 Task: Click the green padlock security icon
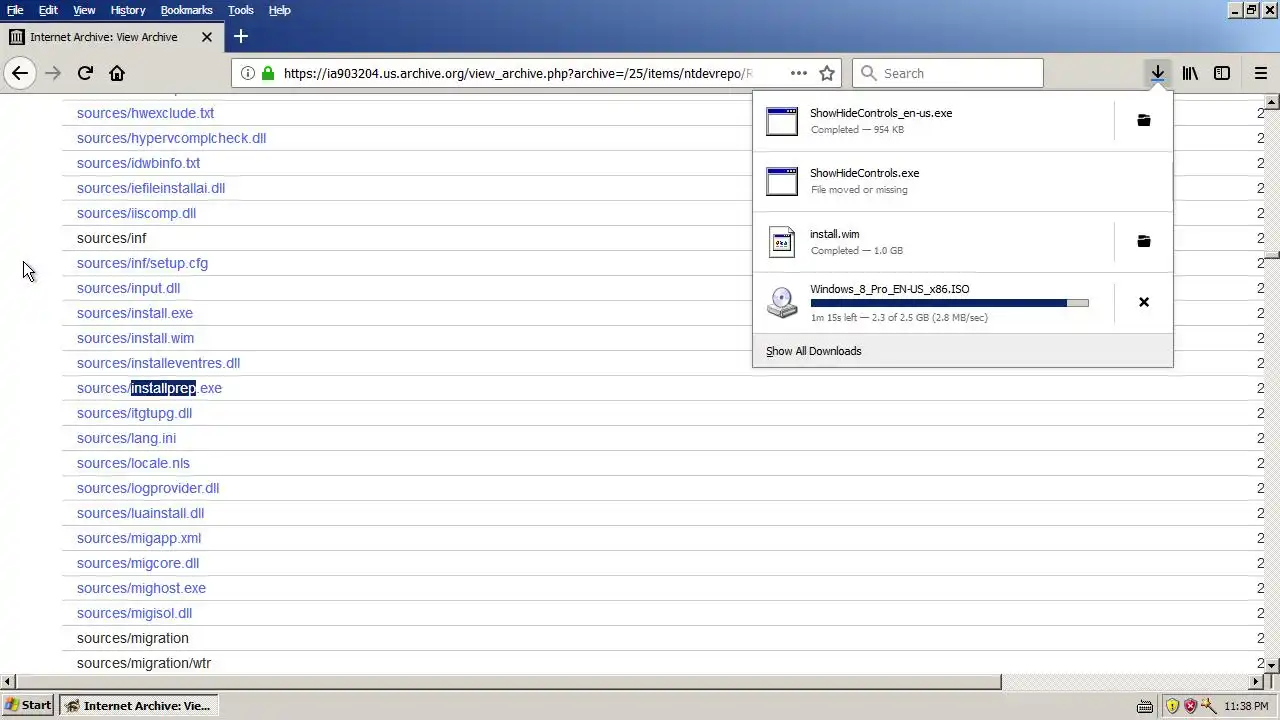pos(267,73)
